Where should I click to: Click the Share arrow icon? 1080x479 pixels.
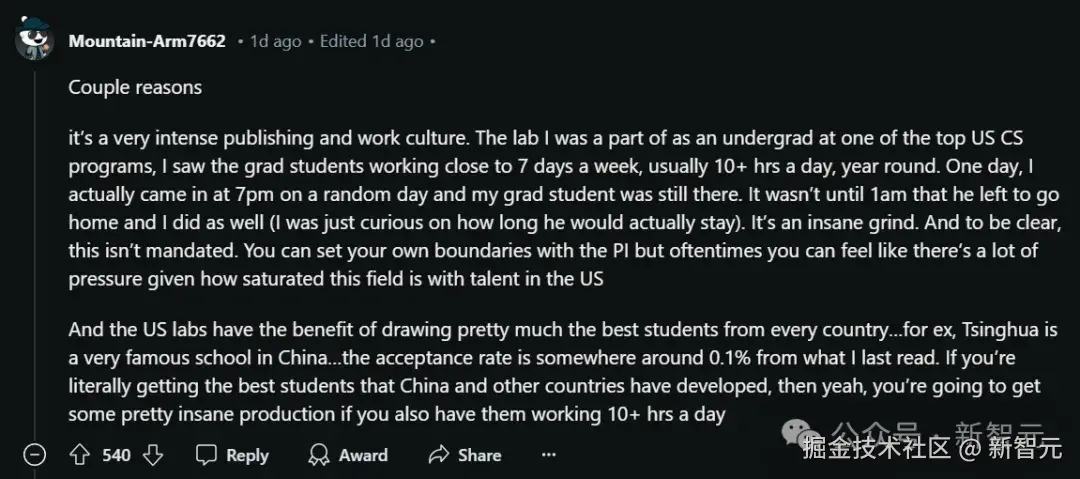pos(438,455)
